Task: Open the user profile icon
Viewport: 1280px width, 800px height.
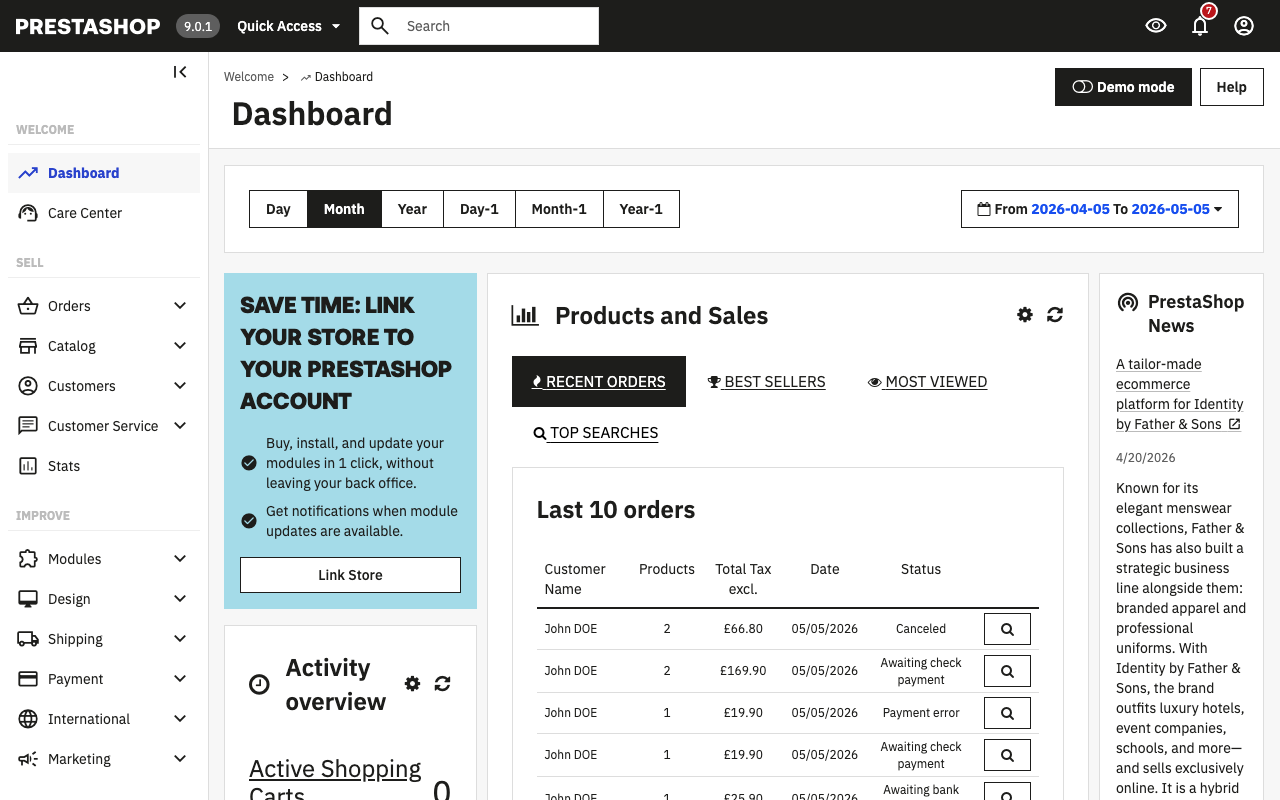Action: coord(1244,26)
